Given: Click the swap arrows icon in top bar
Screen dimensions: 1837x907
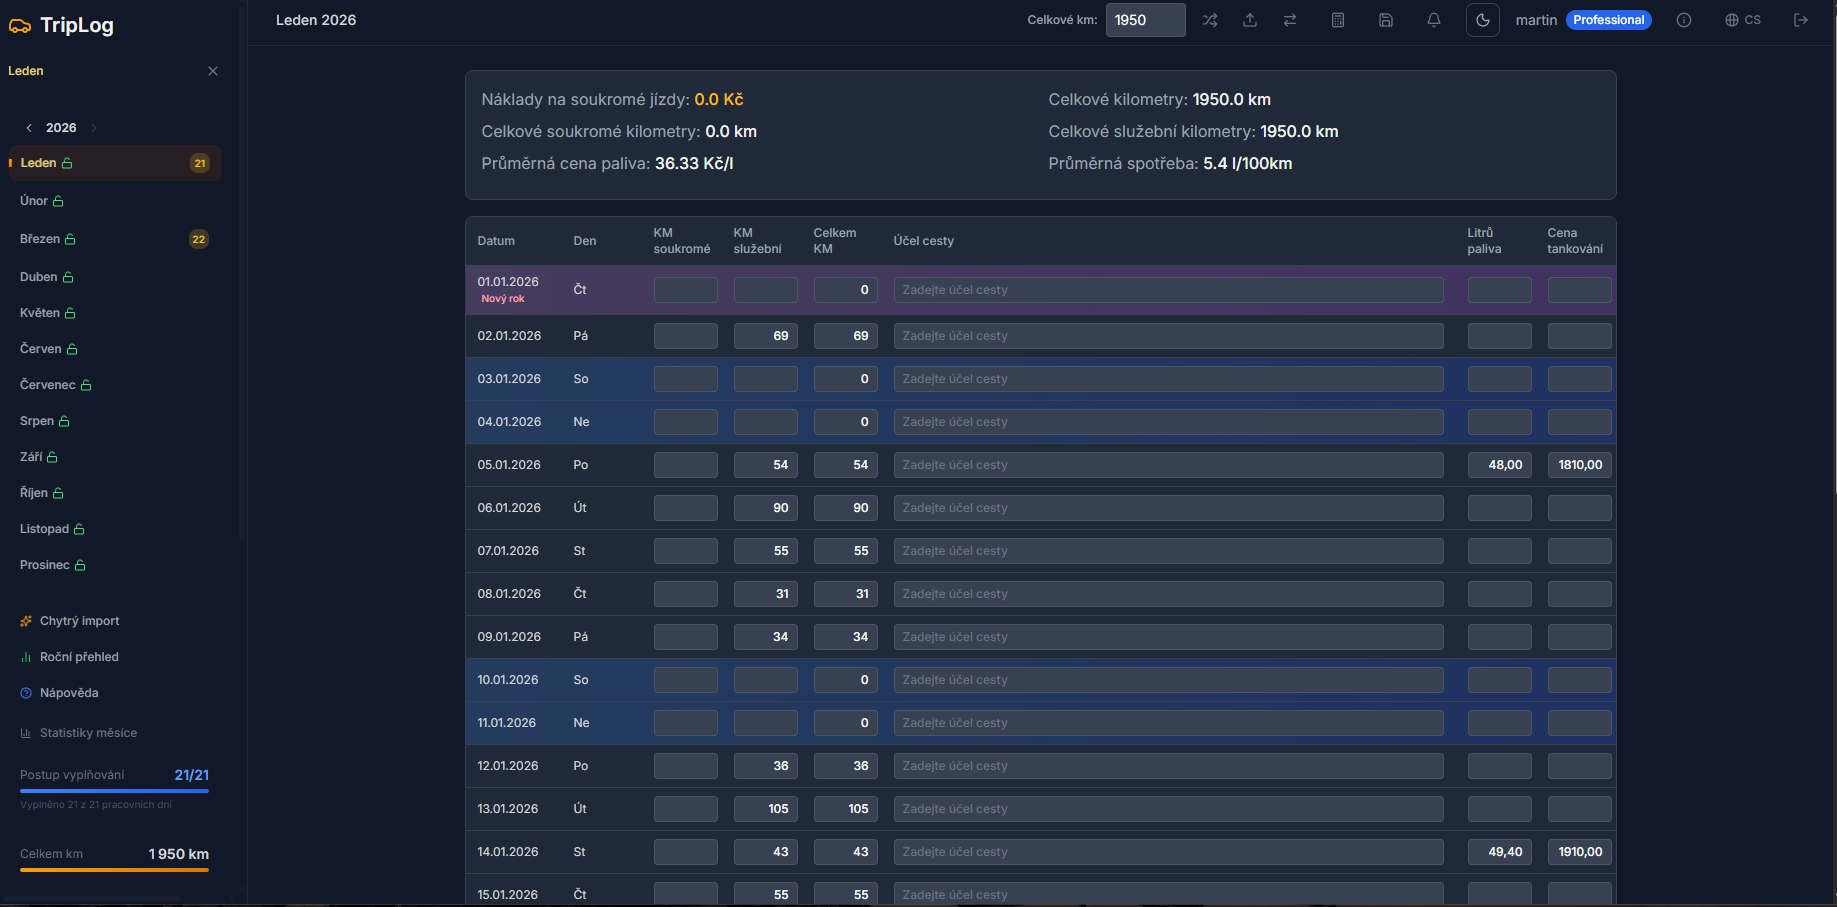Looking at the screenshot, I should 1290,20.
